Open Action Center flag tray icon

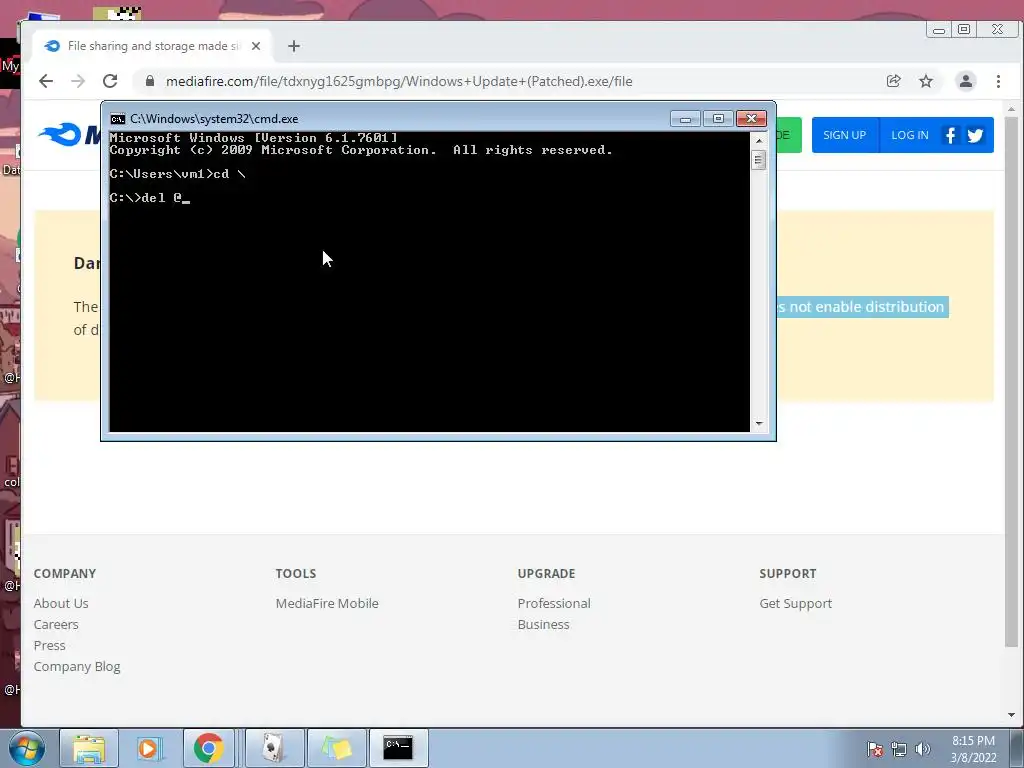[874, 749]
